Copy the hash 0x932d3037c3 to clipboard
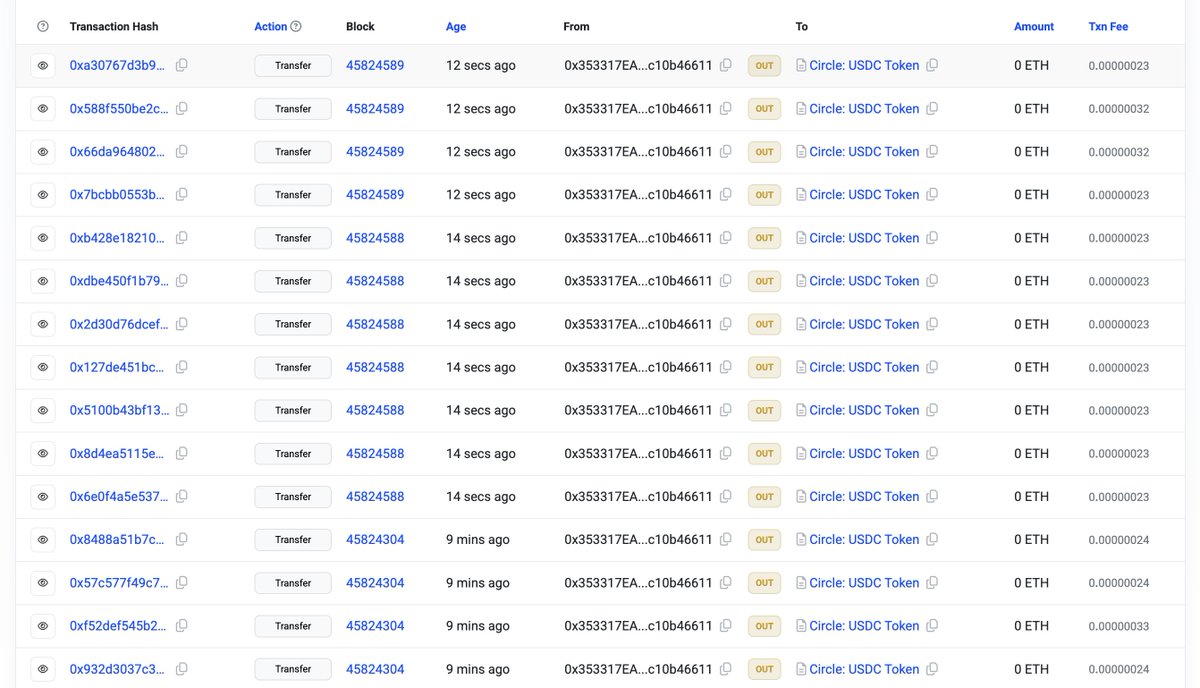Image resolution: width=1200 pixels, height=688 pixels. pyautogui.click(x=181, y=668)
